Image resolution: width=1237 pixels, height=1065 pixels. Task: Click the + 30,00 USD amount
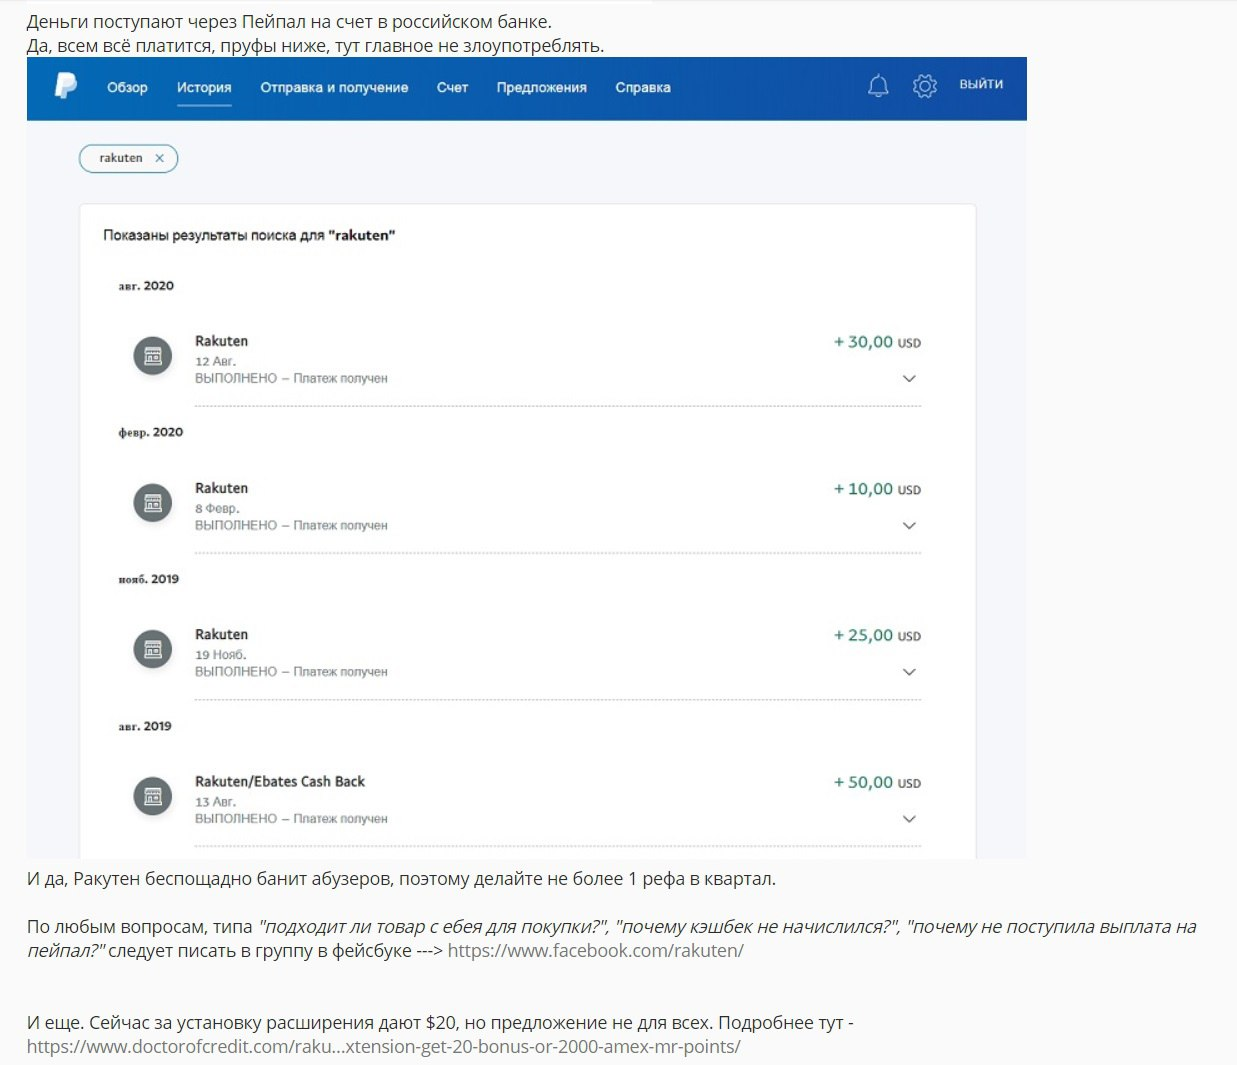click(x=877, y=342)
